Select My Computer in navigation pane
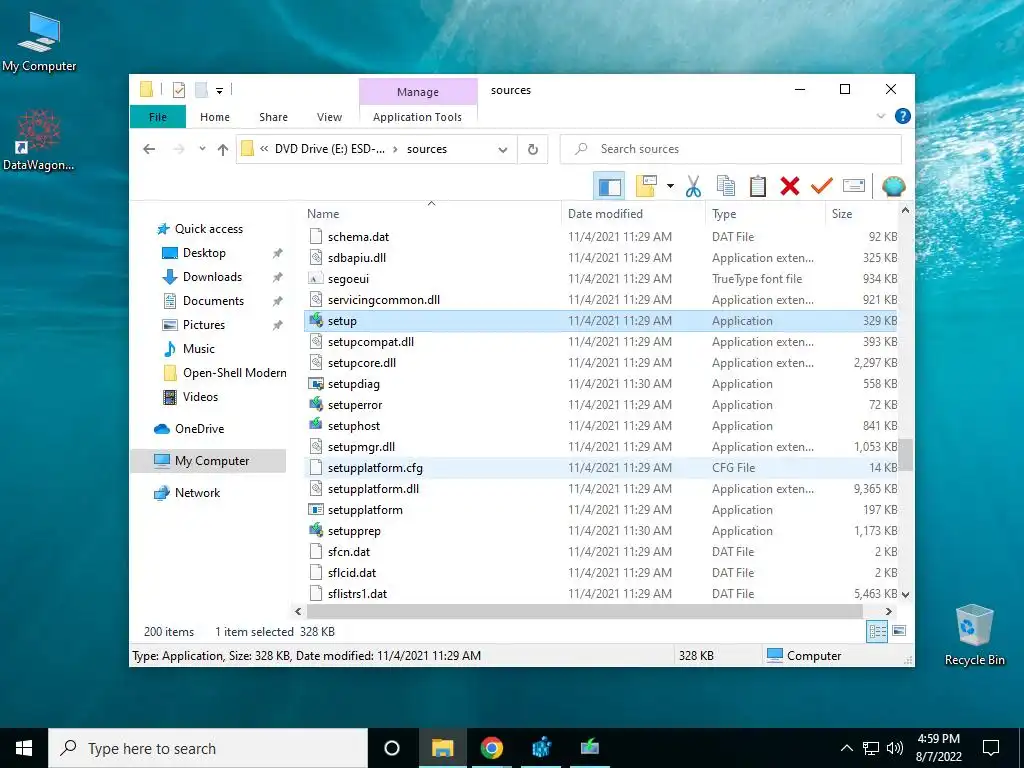This screenshot has width=1024, height=768. coord(208,461)
